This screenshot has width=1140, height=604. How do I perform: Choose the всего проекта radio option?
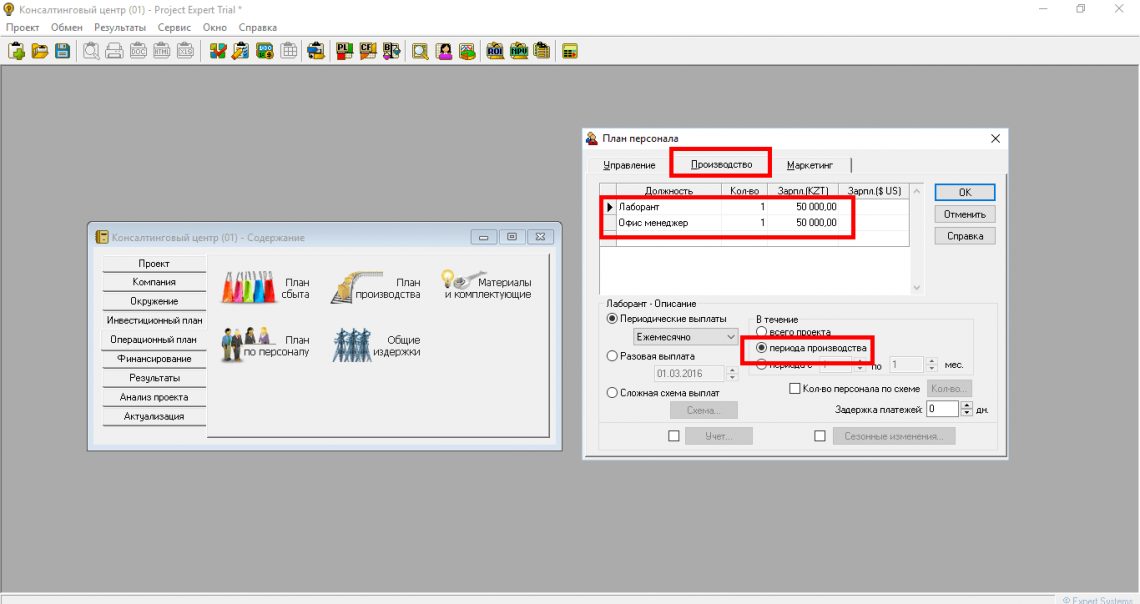click(762, 332)
